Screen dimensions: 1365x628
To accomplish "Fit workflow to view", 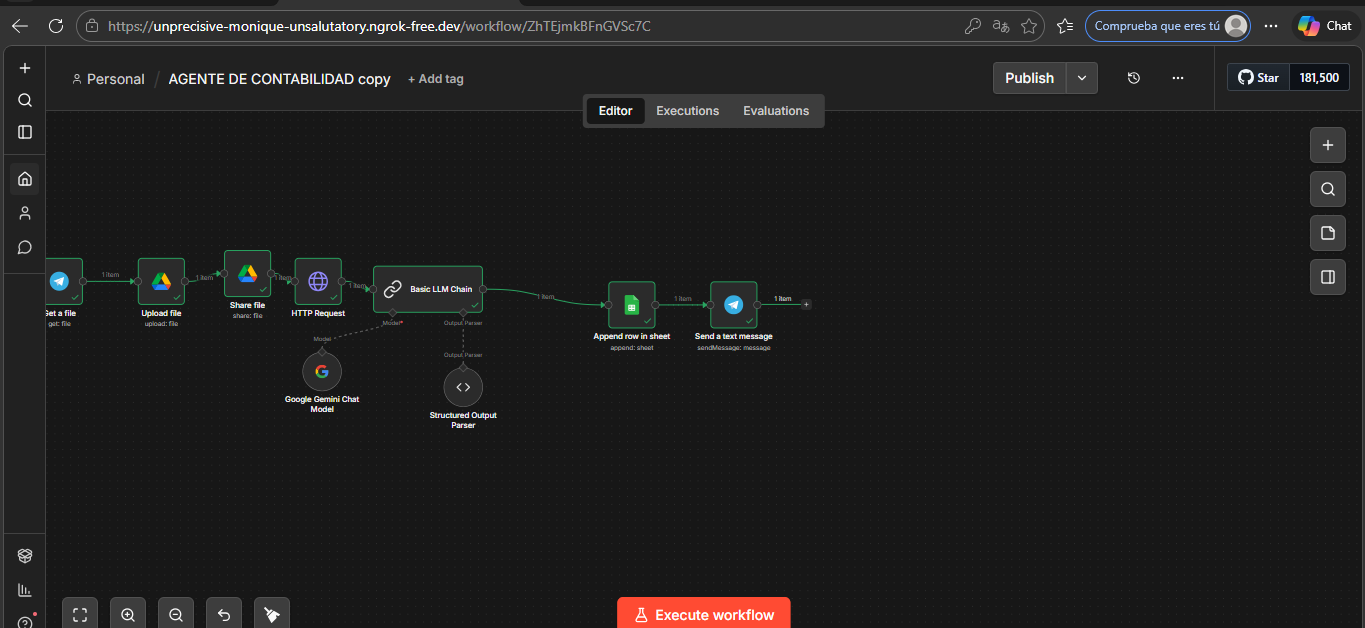I will [80, 615].
